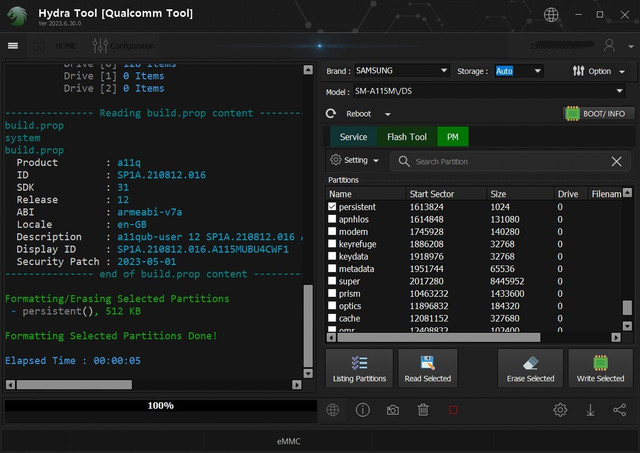This screenshot has width=640, height=453.
Task: Sort by the Size column header
Action: pyautogui.click(x=520, y=194)
